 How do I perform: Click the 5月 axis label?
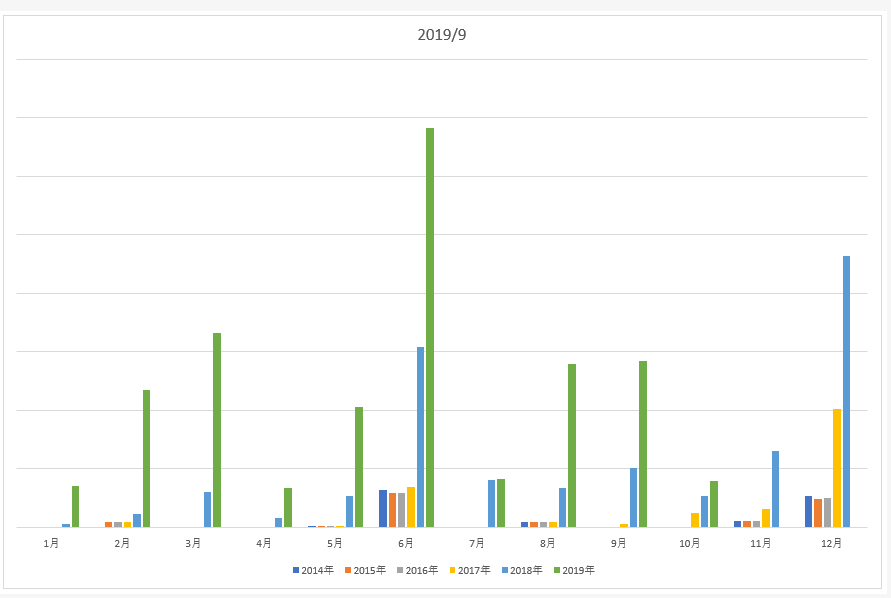(335, 543)
